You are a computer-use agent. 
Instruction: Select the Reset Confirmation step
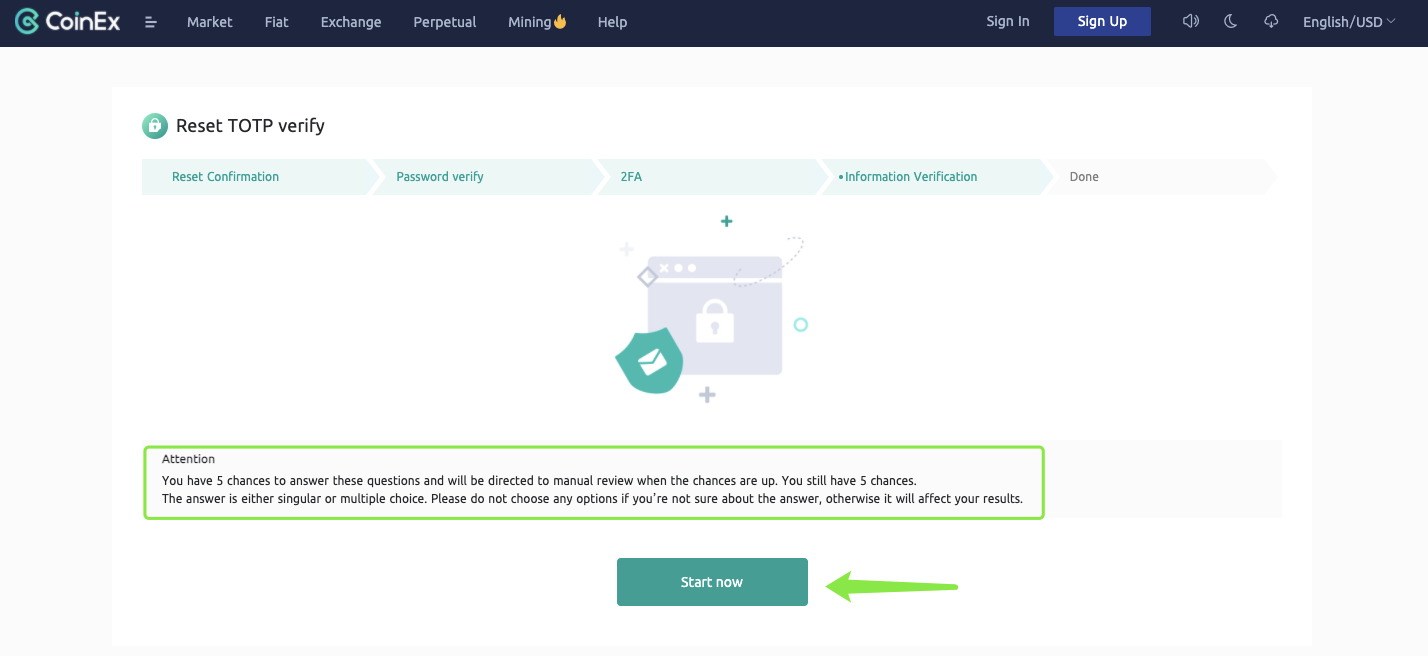click(x=225, y=177)
